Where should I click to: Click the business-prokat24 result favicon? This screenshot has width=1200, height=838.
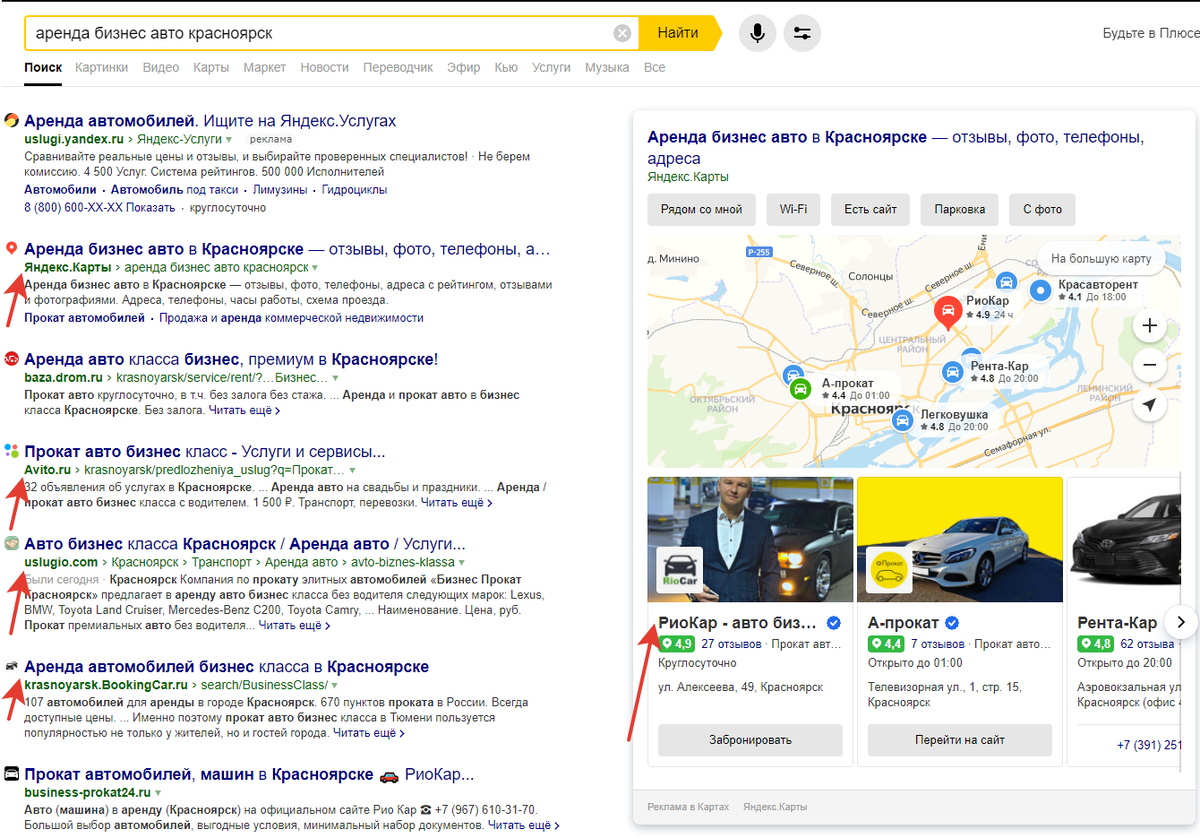[x=11, y=774]
